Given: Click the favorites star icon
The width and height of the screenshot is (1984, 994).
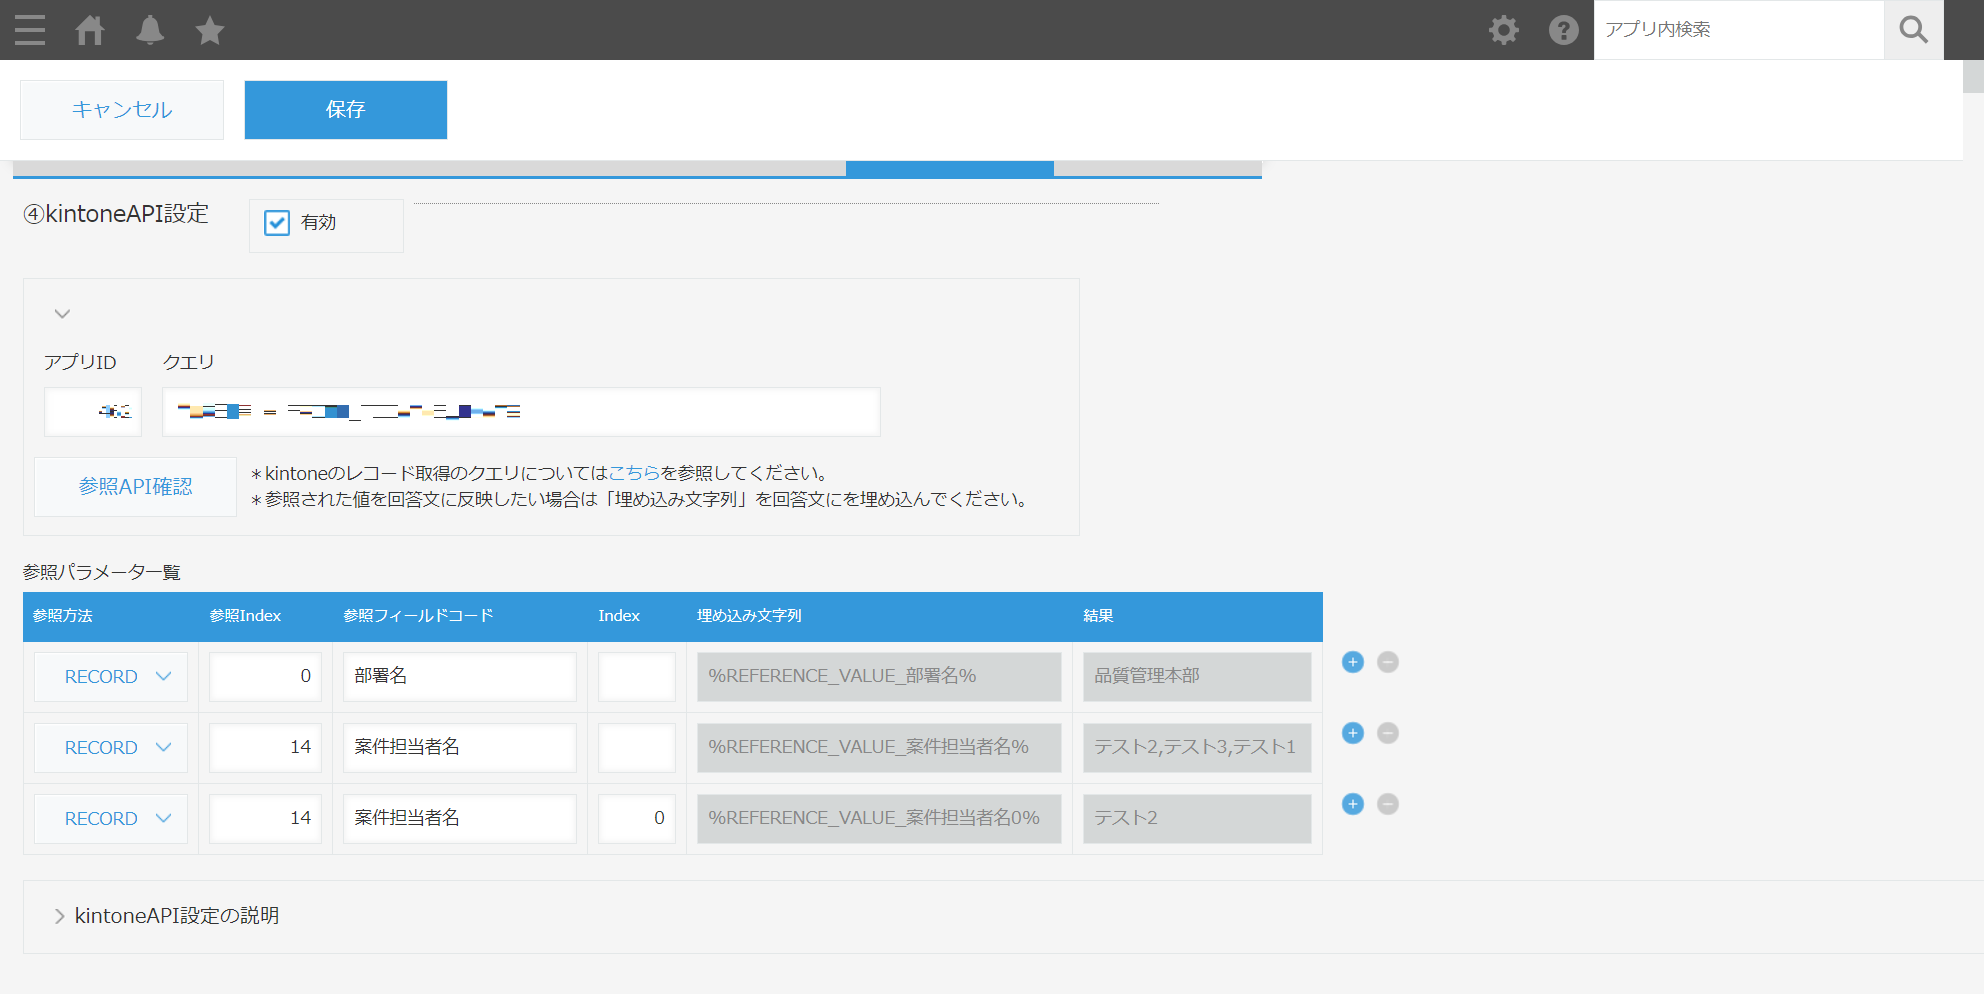Looking at the screenshot, I should point(210,30).
